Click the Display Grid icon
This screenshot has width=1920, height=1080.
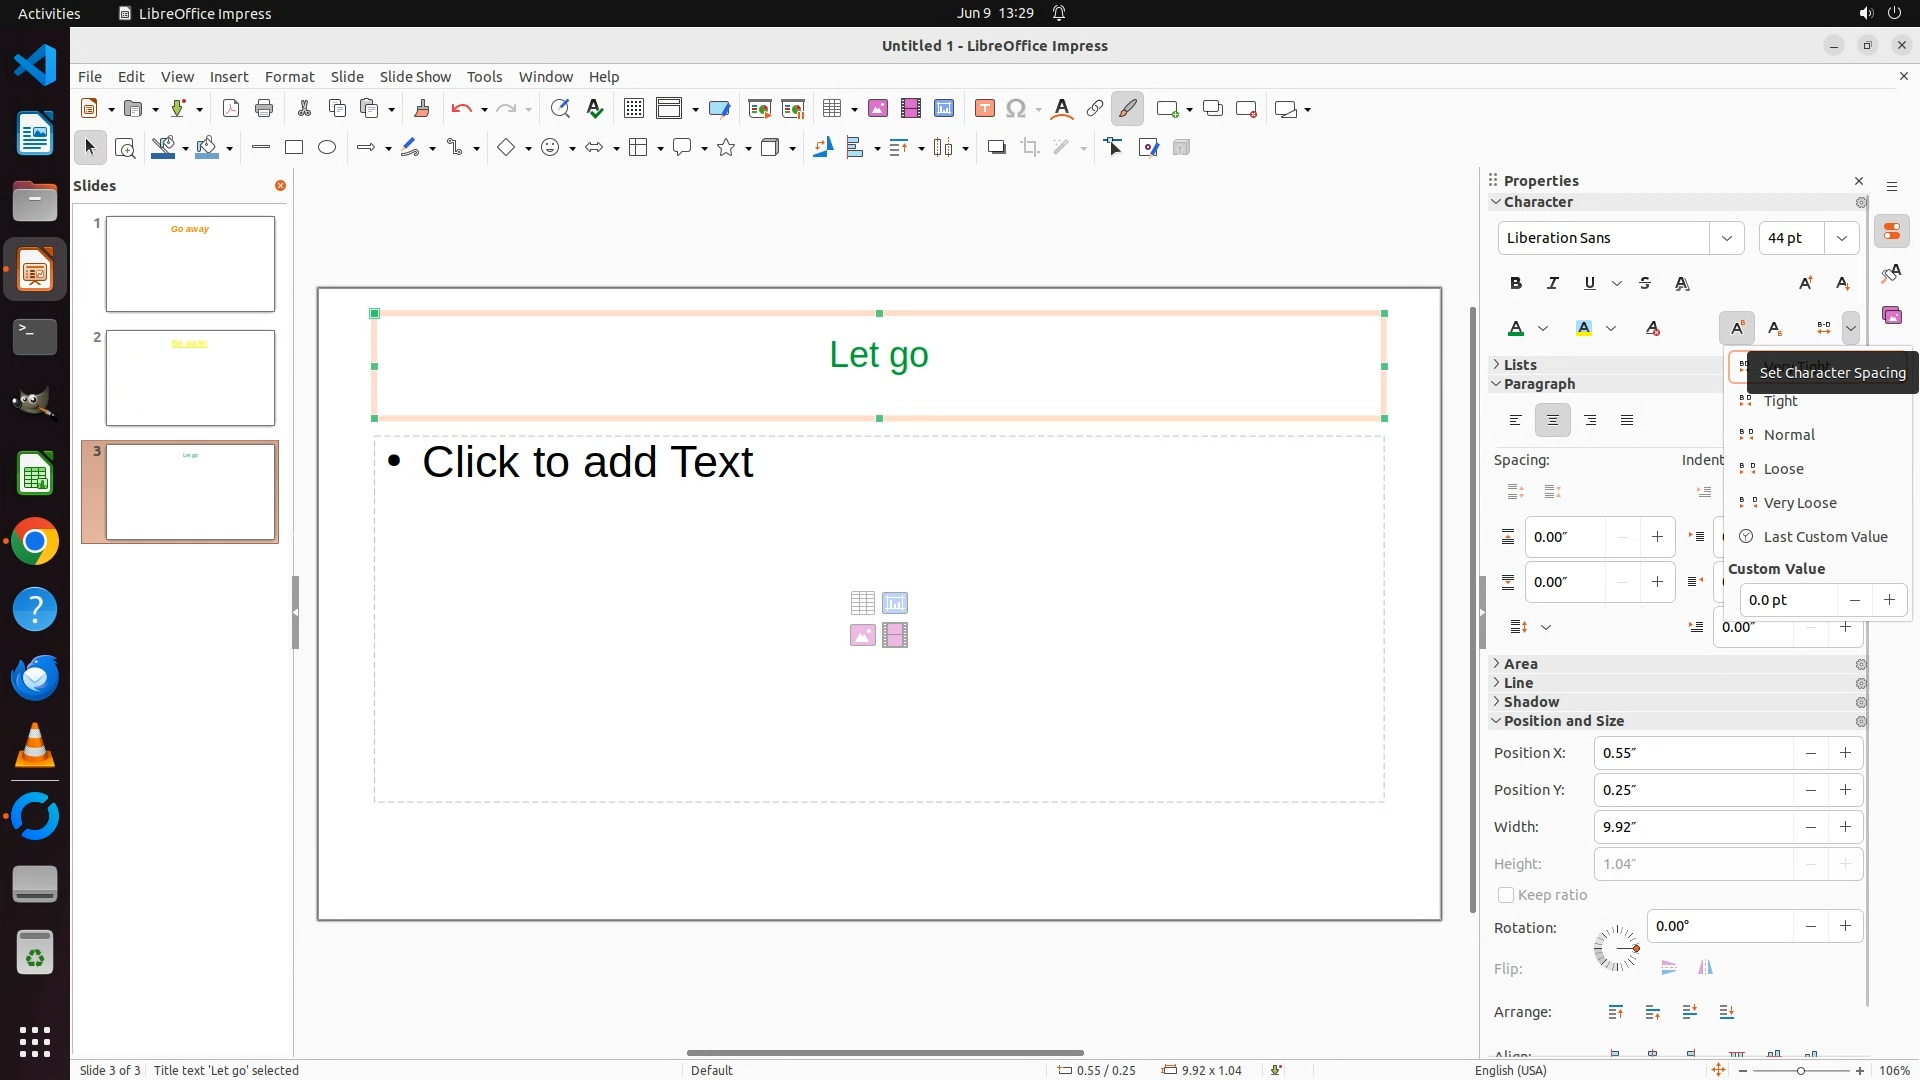[633, 109]
